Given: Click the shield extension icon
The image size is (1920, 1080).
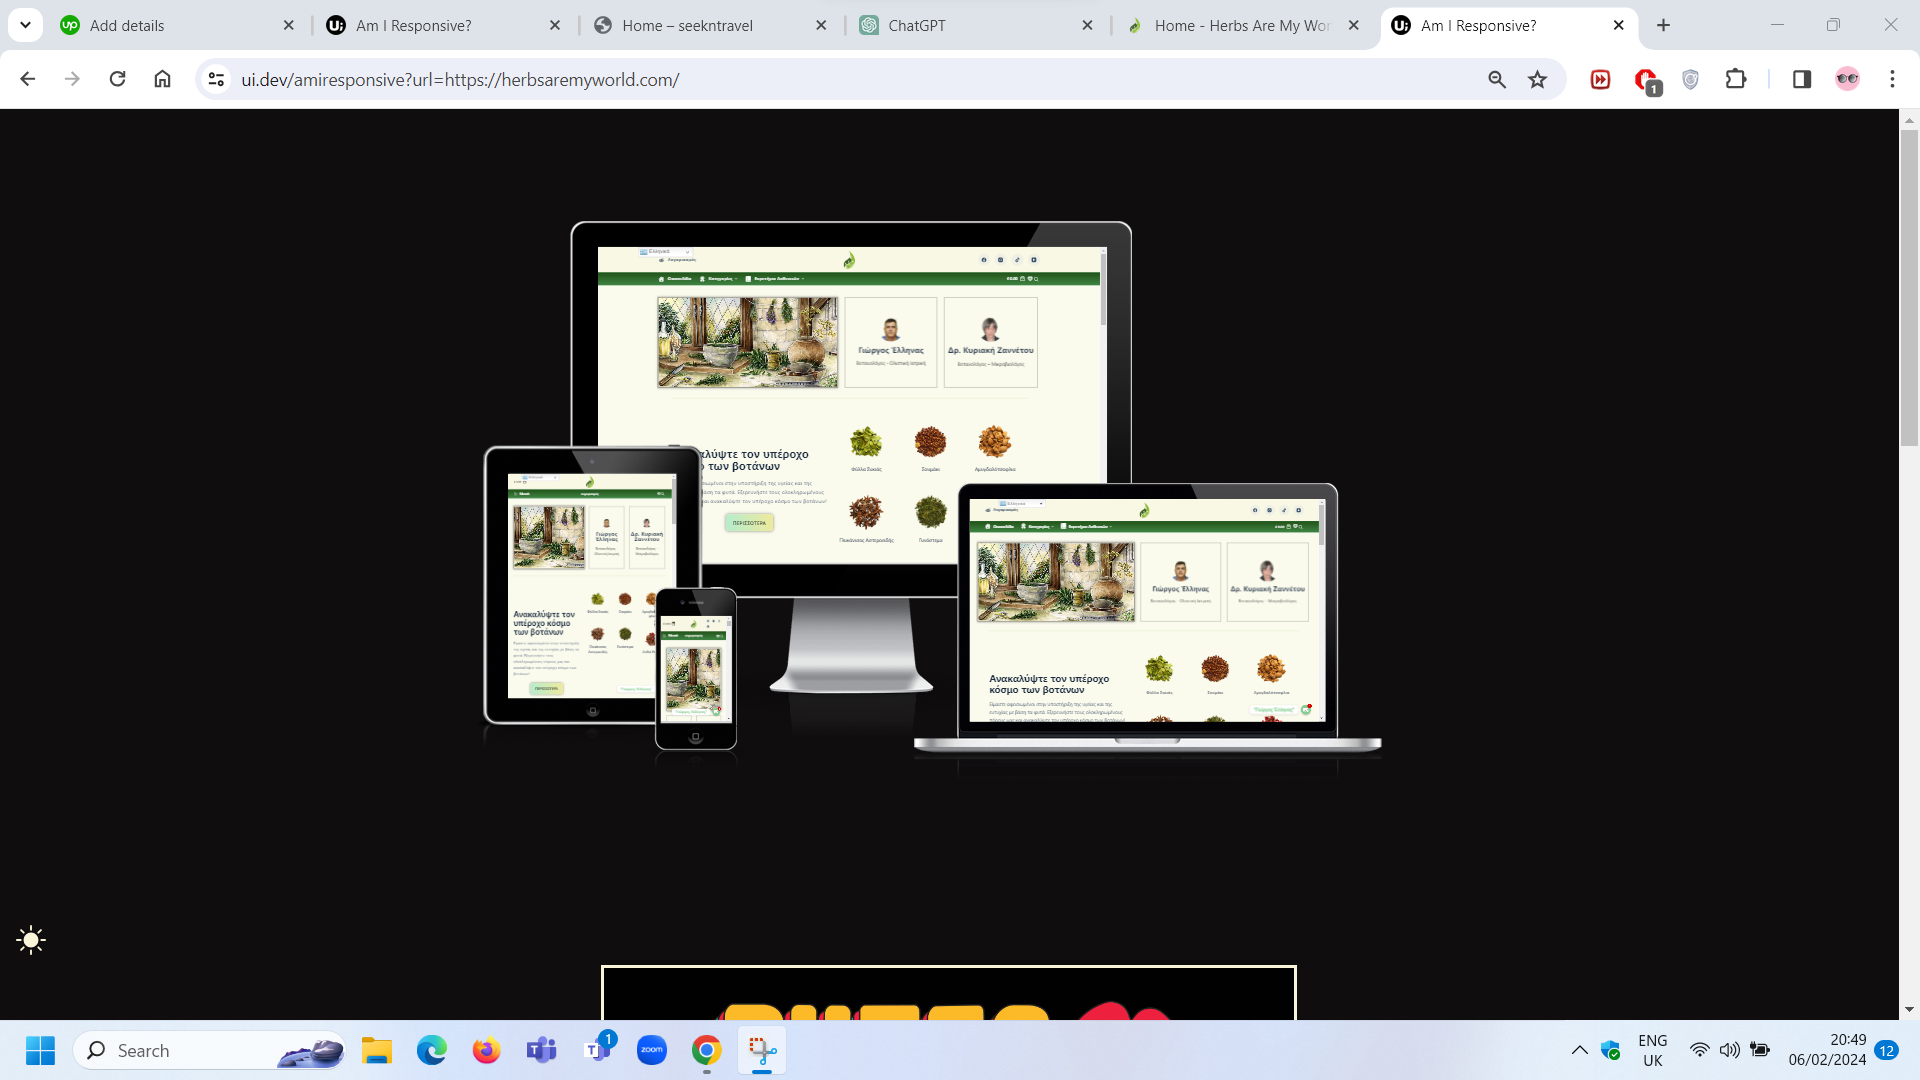Looking at the screenshot, I should pos(1690,80).
